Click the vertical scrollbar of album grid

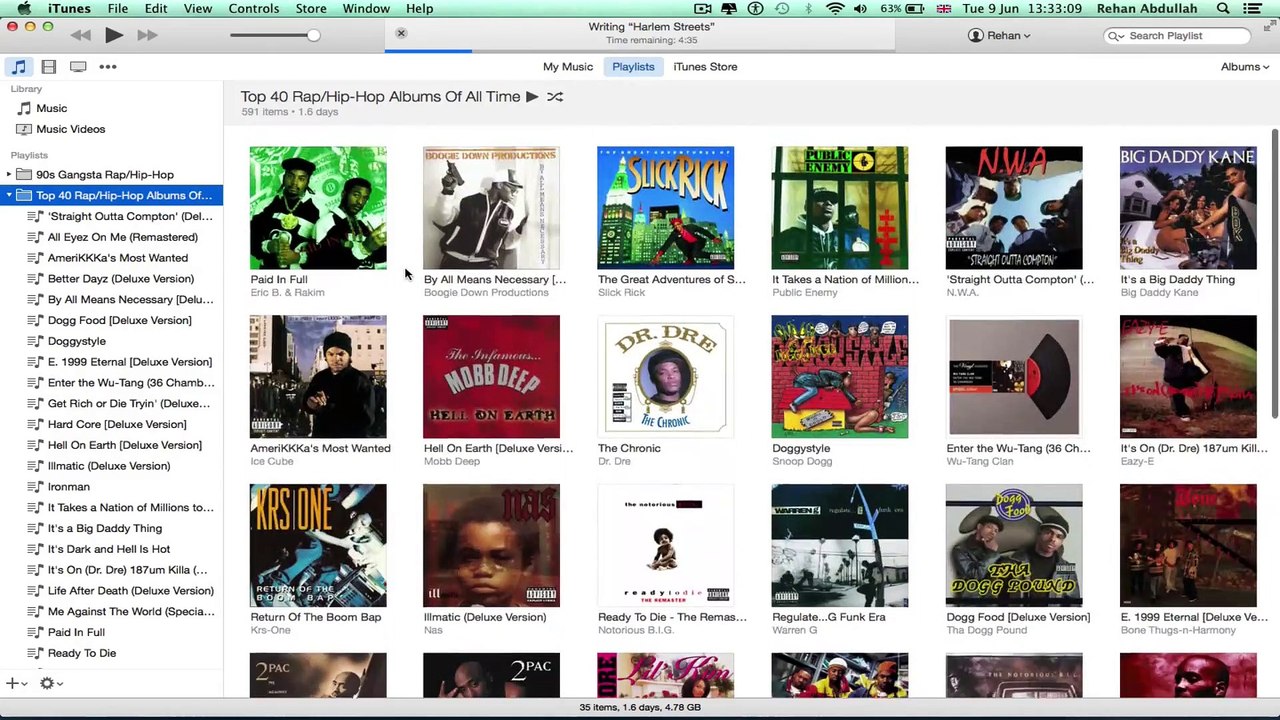point(1275,275)
